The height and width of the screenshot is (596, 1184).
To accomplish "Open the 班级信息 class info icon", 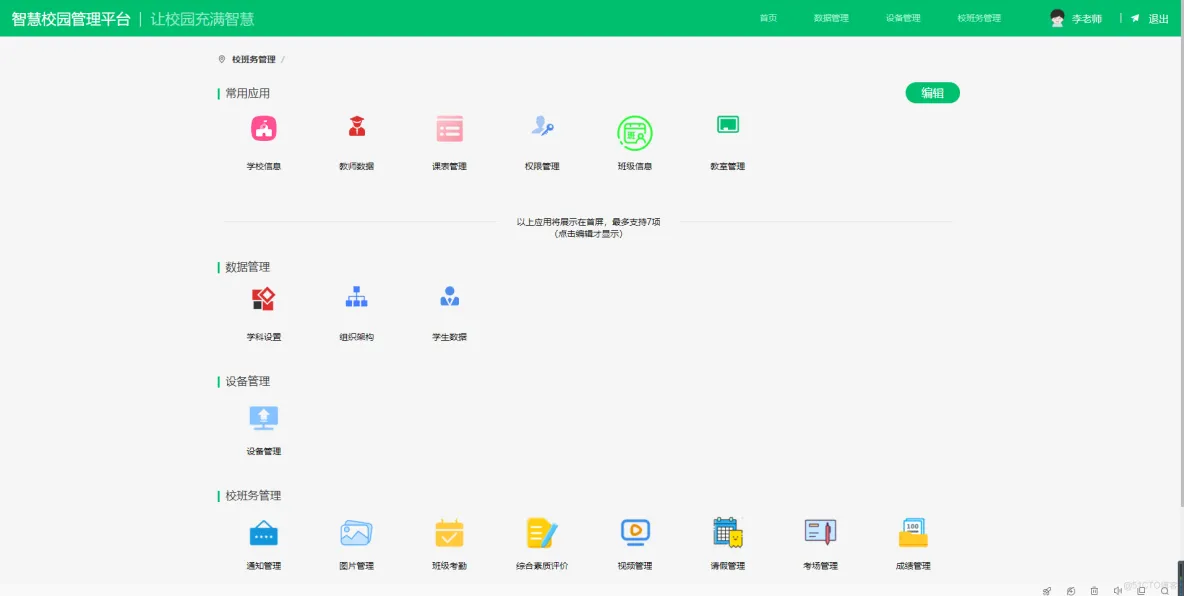I will pos(635,133).
